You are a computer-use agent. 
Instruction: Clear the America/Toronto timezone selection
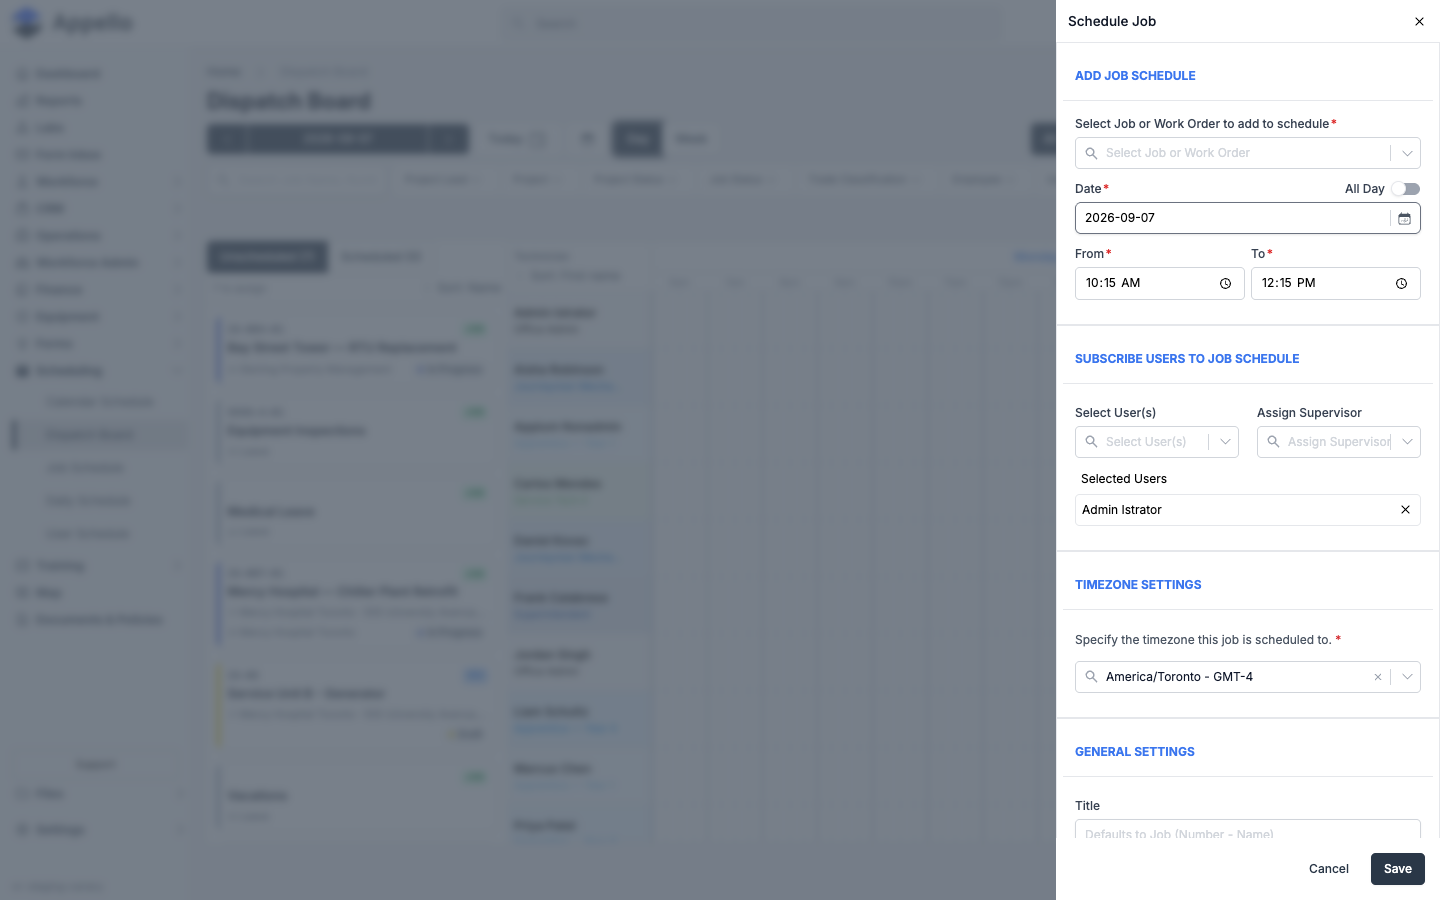(1377, 677)
